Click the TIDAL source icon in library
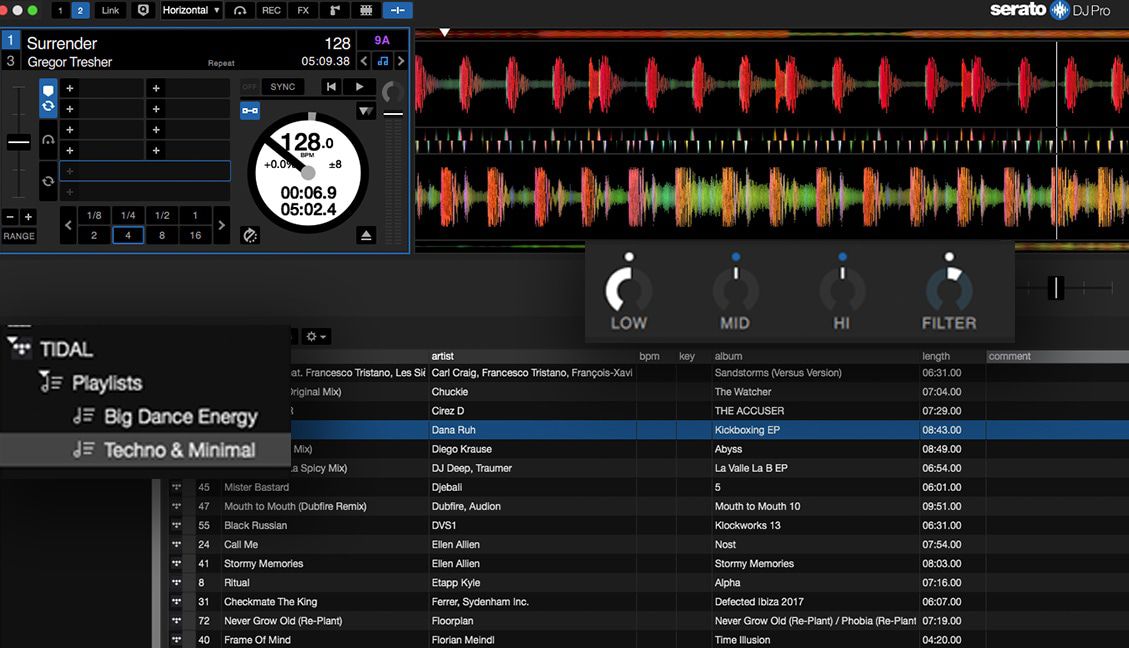This screenshot has height=648, width=1129. point(22,348)
